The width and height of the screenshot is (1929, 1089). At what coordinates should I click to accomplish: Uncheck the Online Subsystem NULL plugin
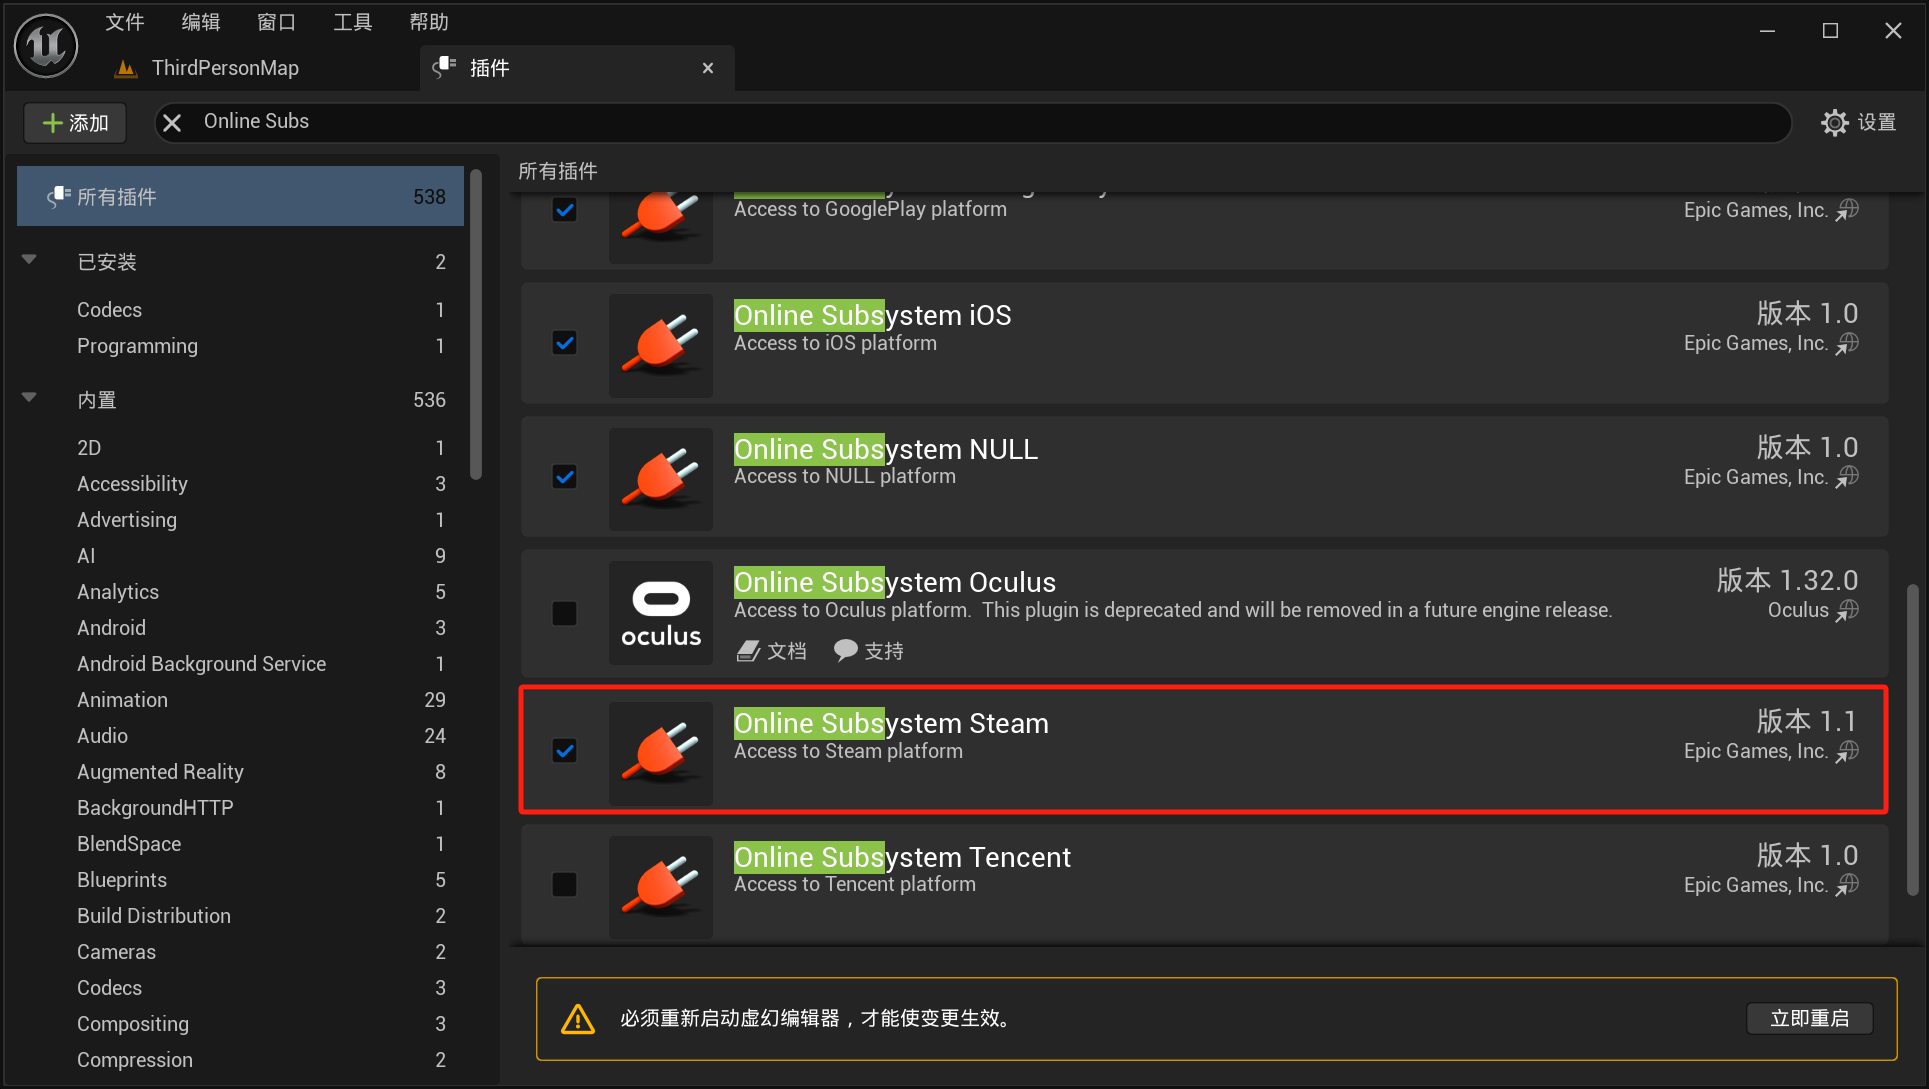point(565,477)
